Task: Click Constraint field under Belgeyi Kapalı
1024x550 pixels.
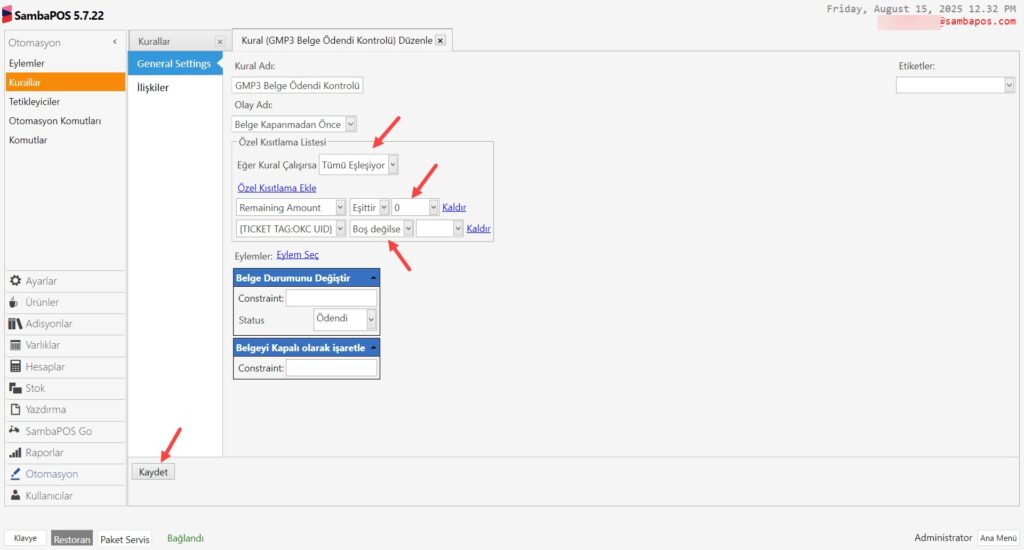Action: (332, 368)
